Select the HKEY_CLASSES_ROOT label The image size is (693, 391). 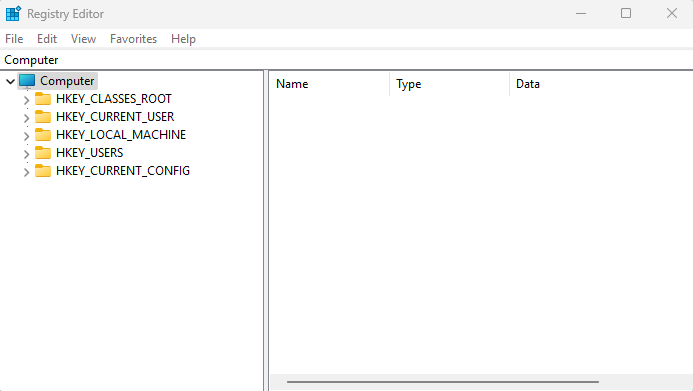(x=114, y=99)
